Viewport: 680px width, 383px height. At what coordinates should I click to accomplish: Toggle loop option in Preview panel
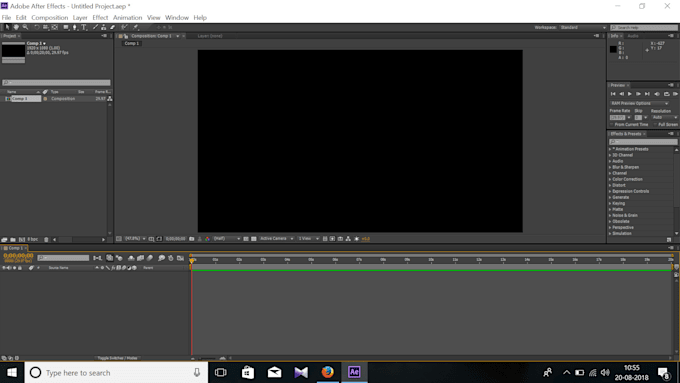pos(667,94)
